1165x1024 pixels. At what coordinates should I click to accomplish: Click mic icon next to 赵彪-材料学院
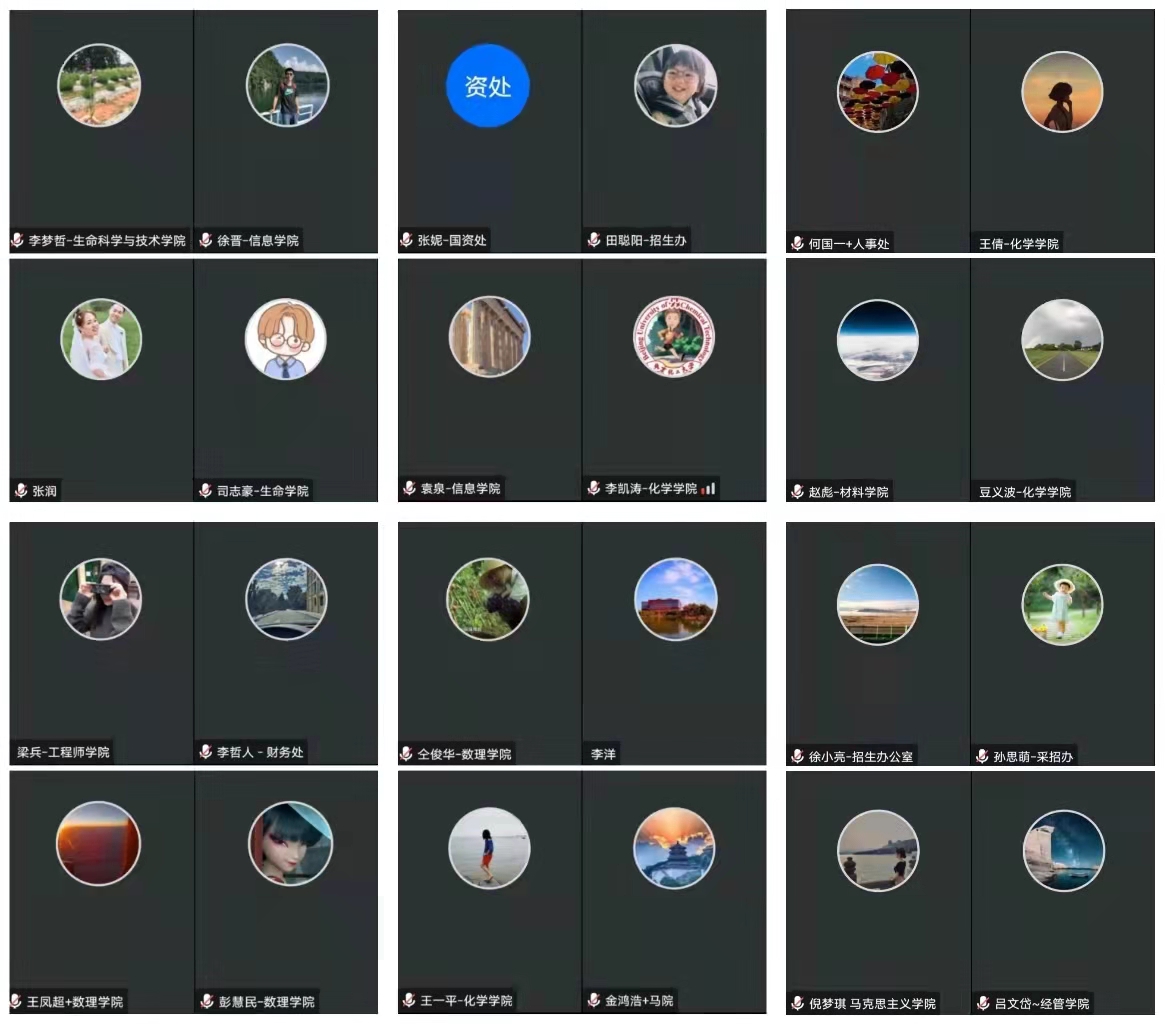[x=797, y=492]
